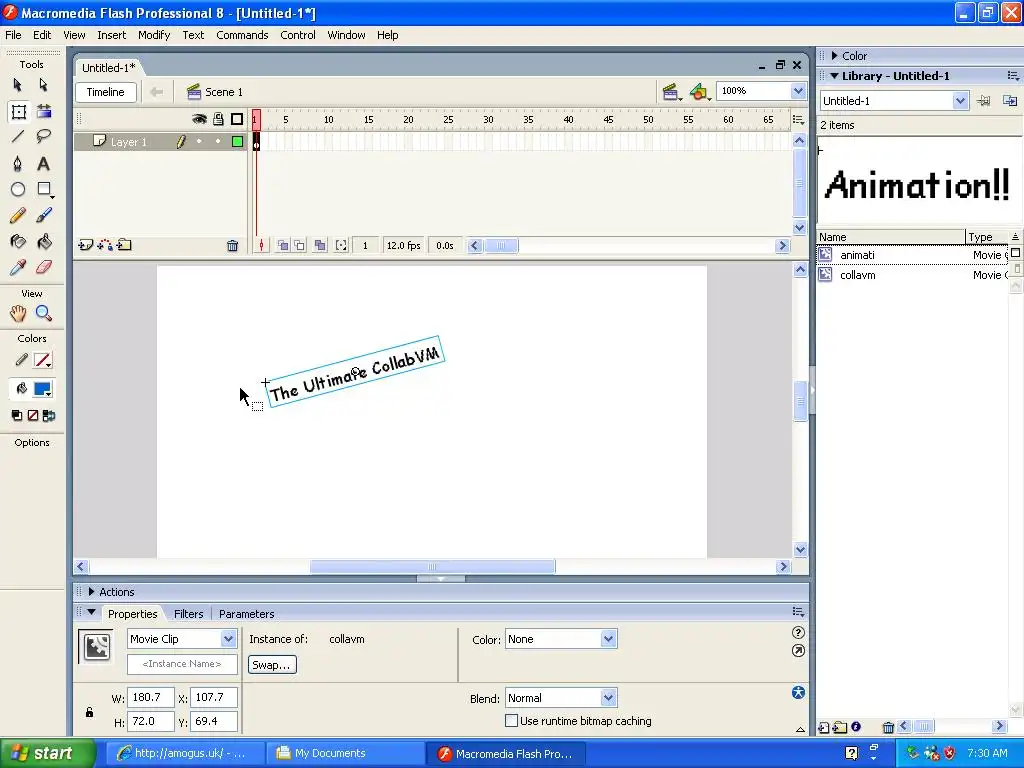Collapse the Properties panel triangle

coord(91,613)
